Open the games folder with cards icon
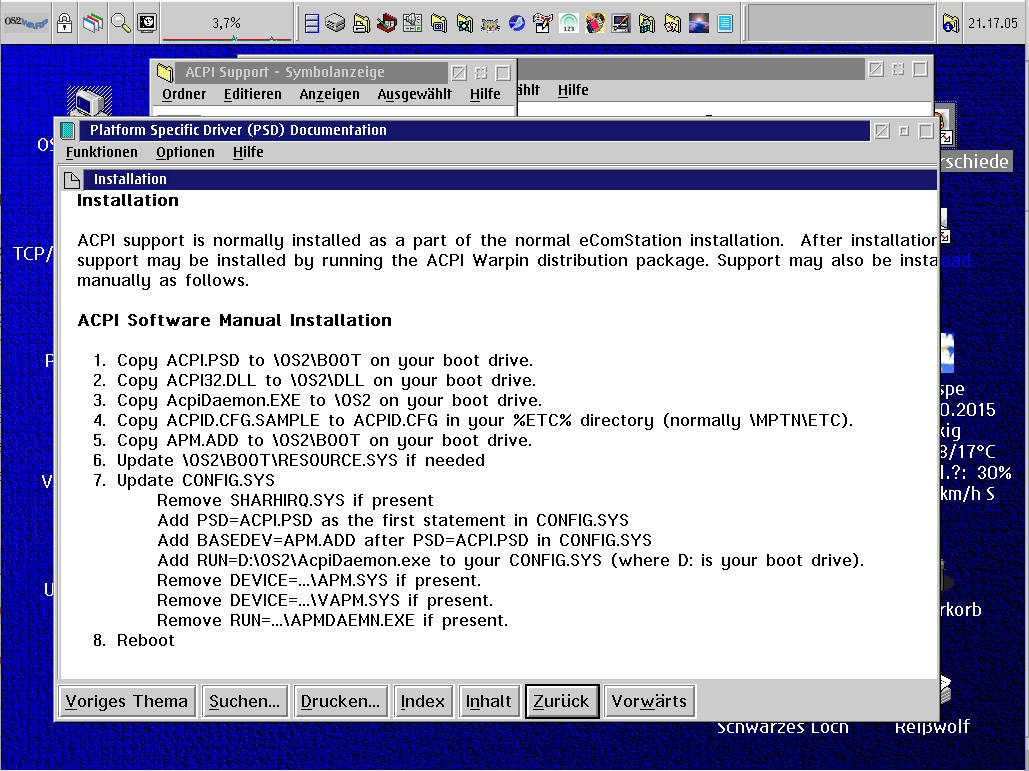1029x771 pixels. [x=673, y=24]
